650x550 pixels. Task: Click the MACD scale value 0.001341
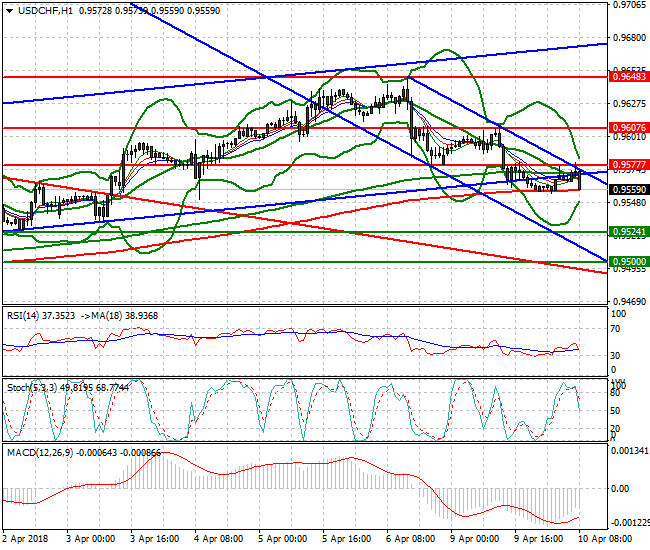tap(630, 451)
